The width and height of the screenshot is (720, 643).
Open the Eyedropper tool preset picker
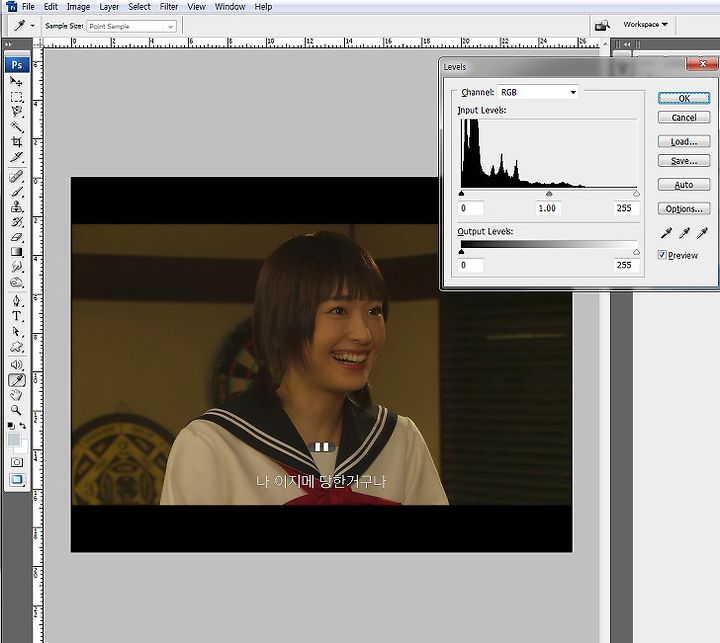[x=24, y=26]
